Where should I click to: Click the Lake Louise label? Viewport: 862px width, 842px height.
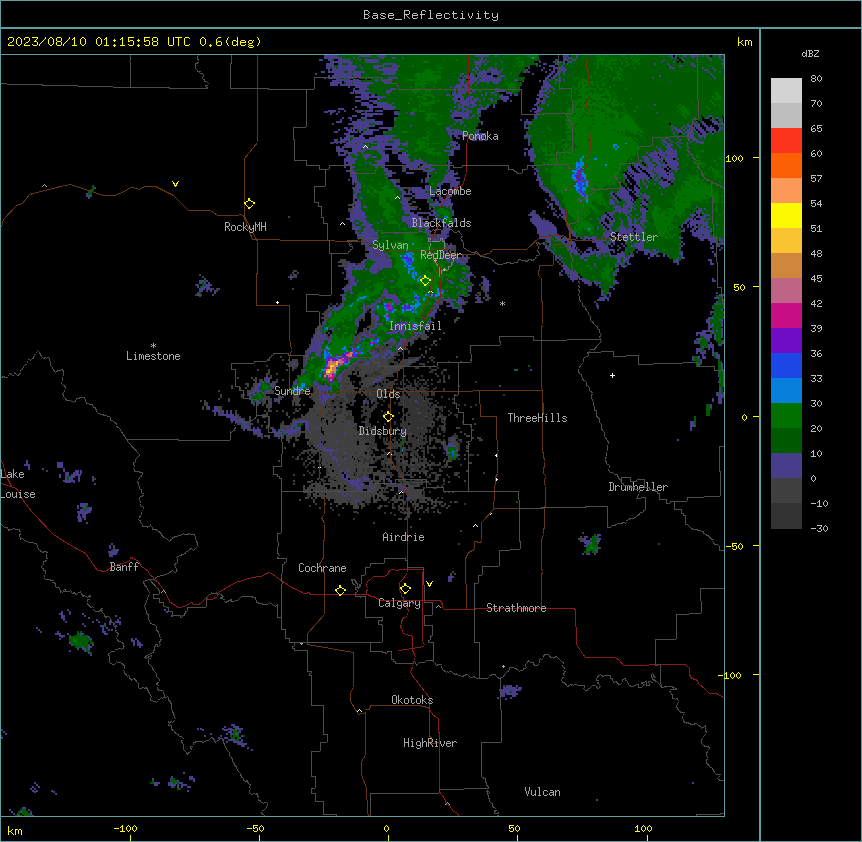[18, 484]
